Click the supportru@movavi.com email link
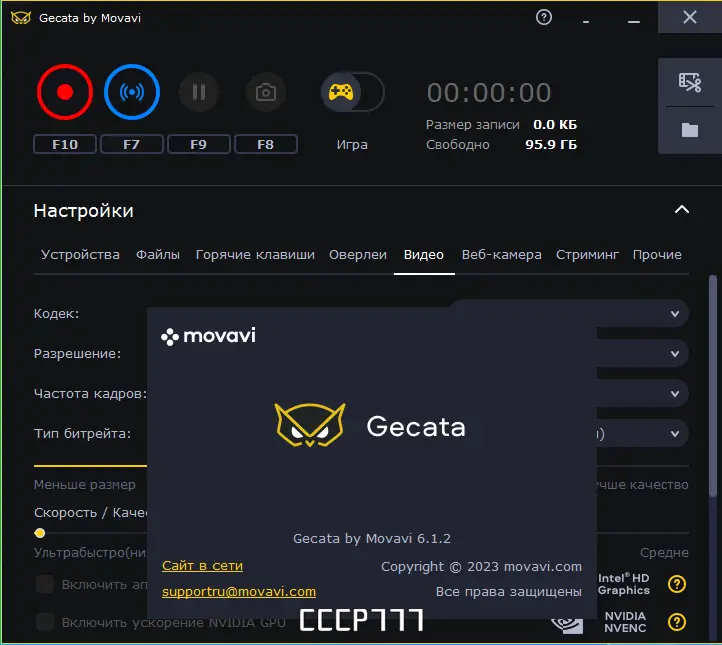This screenshot has height=645, width=722. click(x=239, y=592)
